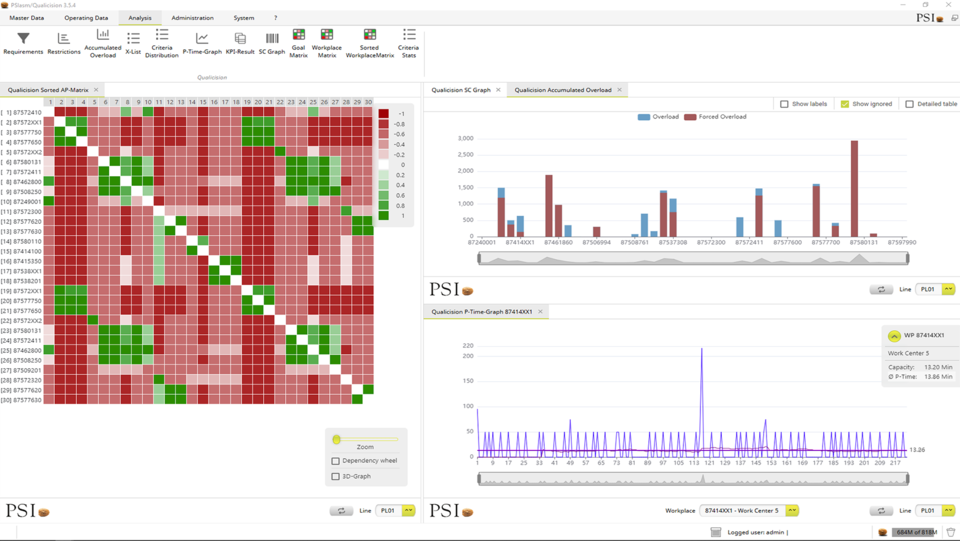The height and width of the screenshot is (541, 960).
Task: Open the Sorted WorkplaceMatrix
Action: tap(370, 44)
